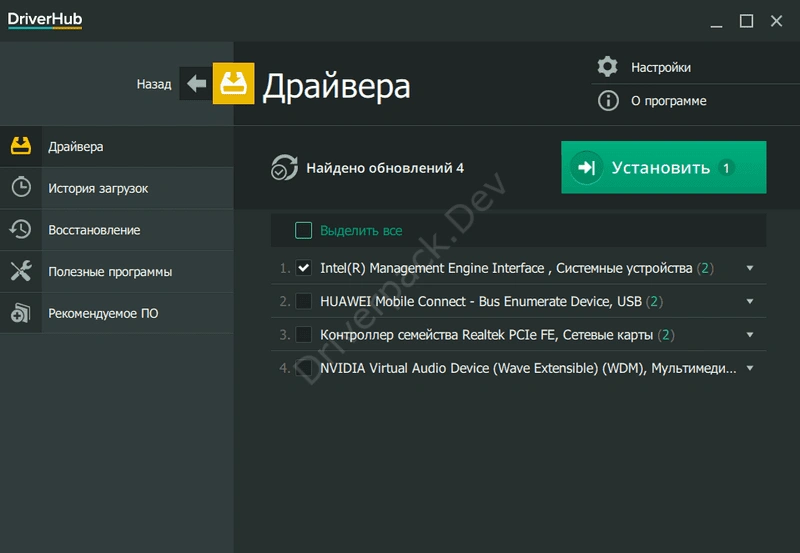Open 'История загрузок' section
This screenshot has height=553, width=800.
coord(117,188)
